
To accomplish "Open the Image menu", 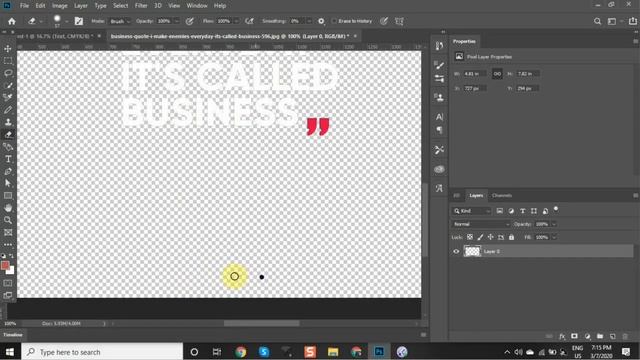I will tap(60, 6).
